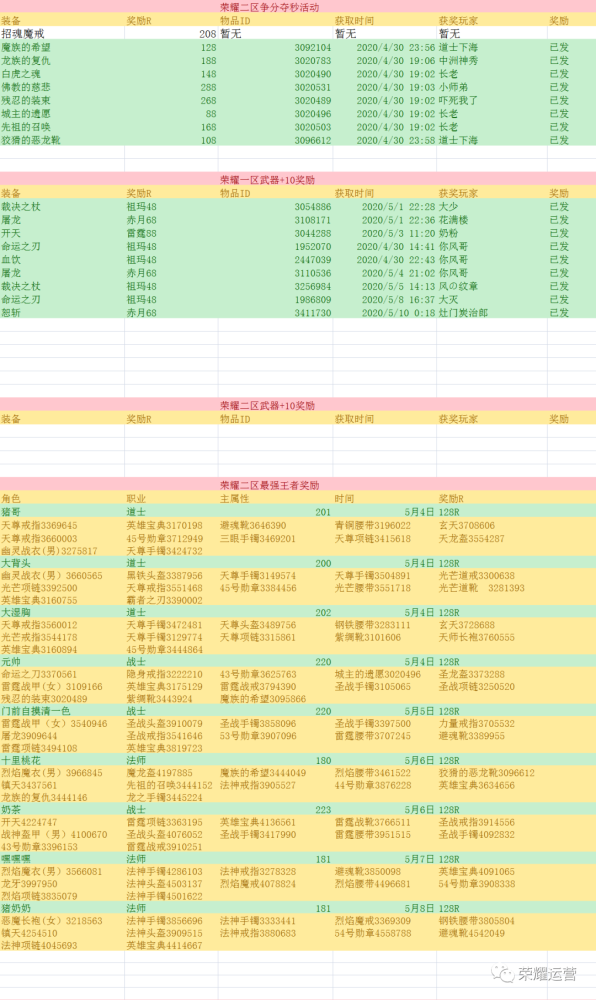Screen dimensions: 596x1000
Task: Click item ID 3092104
Action: click(313, 47)
